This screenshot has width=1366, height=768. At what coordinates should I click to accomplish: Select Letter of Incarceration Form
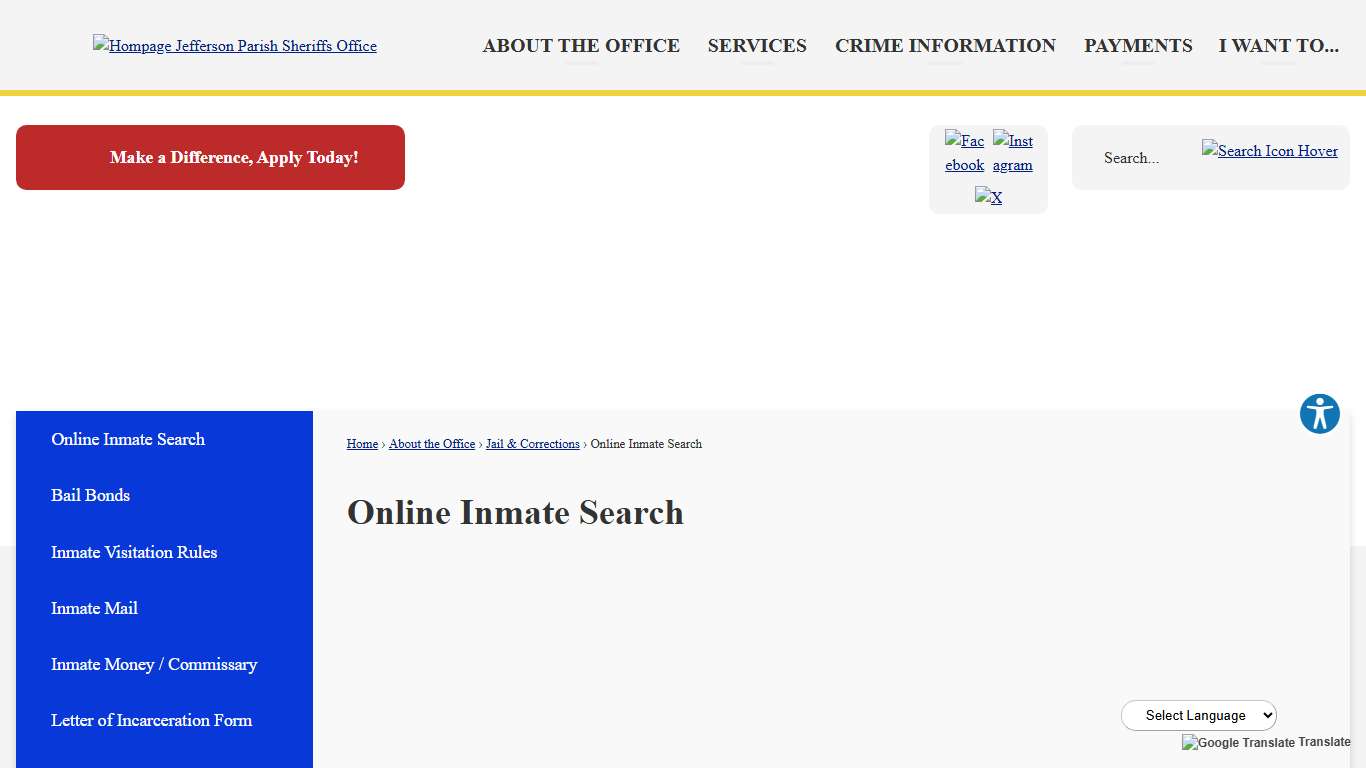[x=151, y=720]
